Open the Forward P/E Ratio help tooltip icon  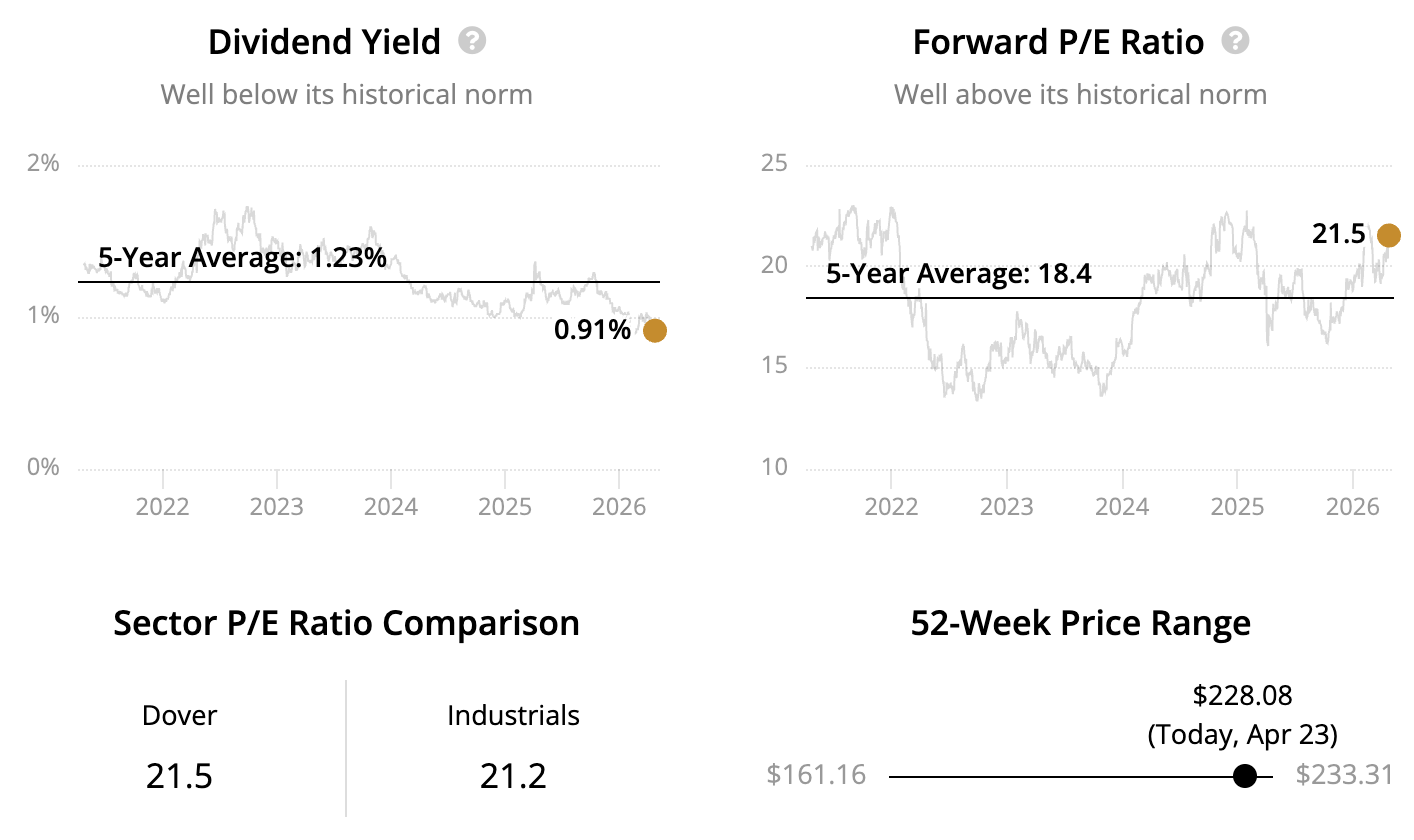coord(1236,42)
